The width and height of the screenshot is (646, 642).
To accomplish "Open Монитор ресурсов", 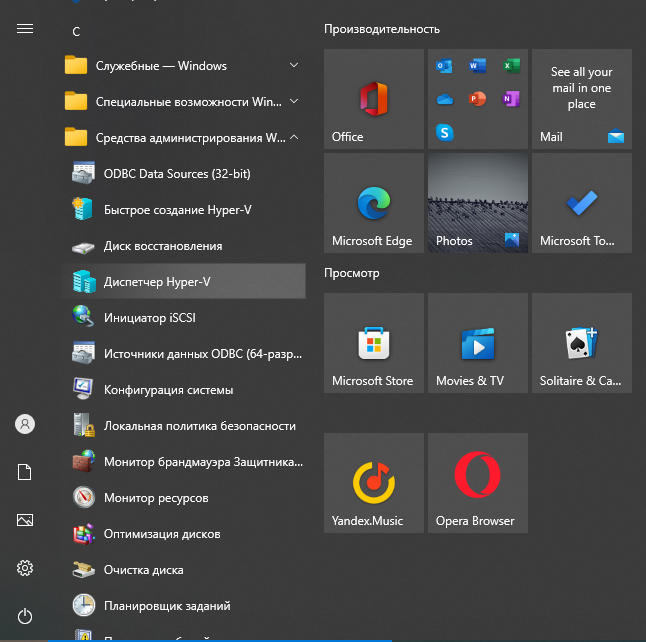I will coord(183,498).
